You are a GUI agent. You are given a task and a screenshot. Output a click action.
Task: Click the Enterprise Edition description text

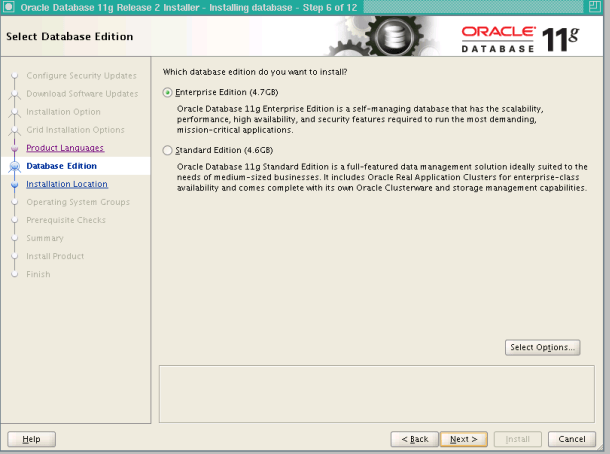click(x=360, y=119)
